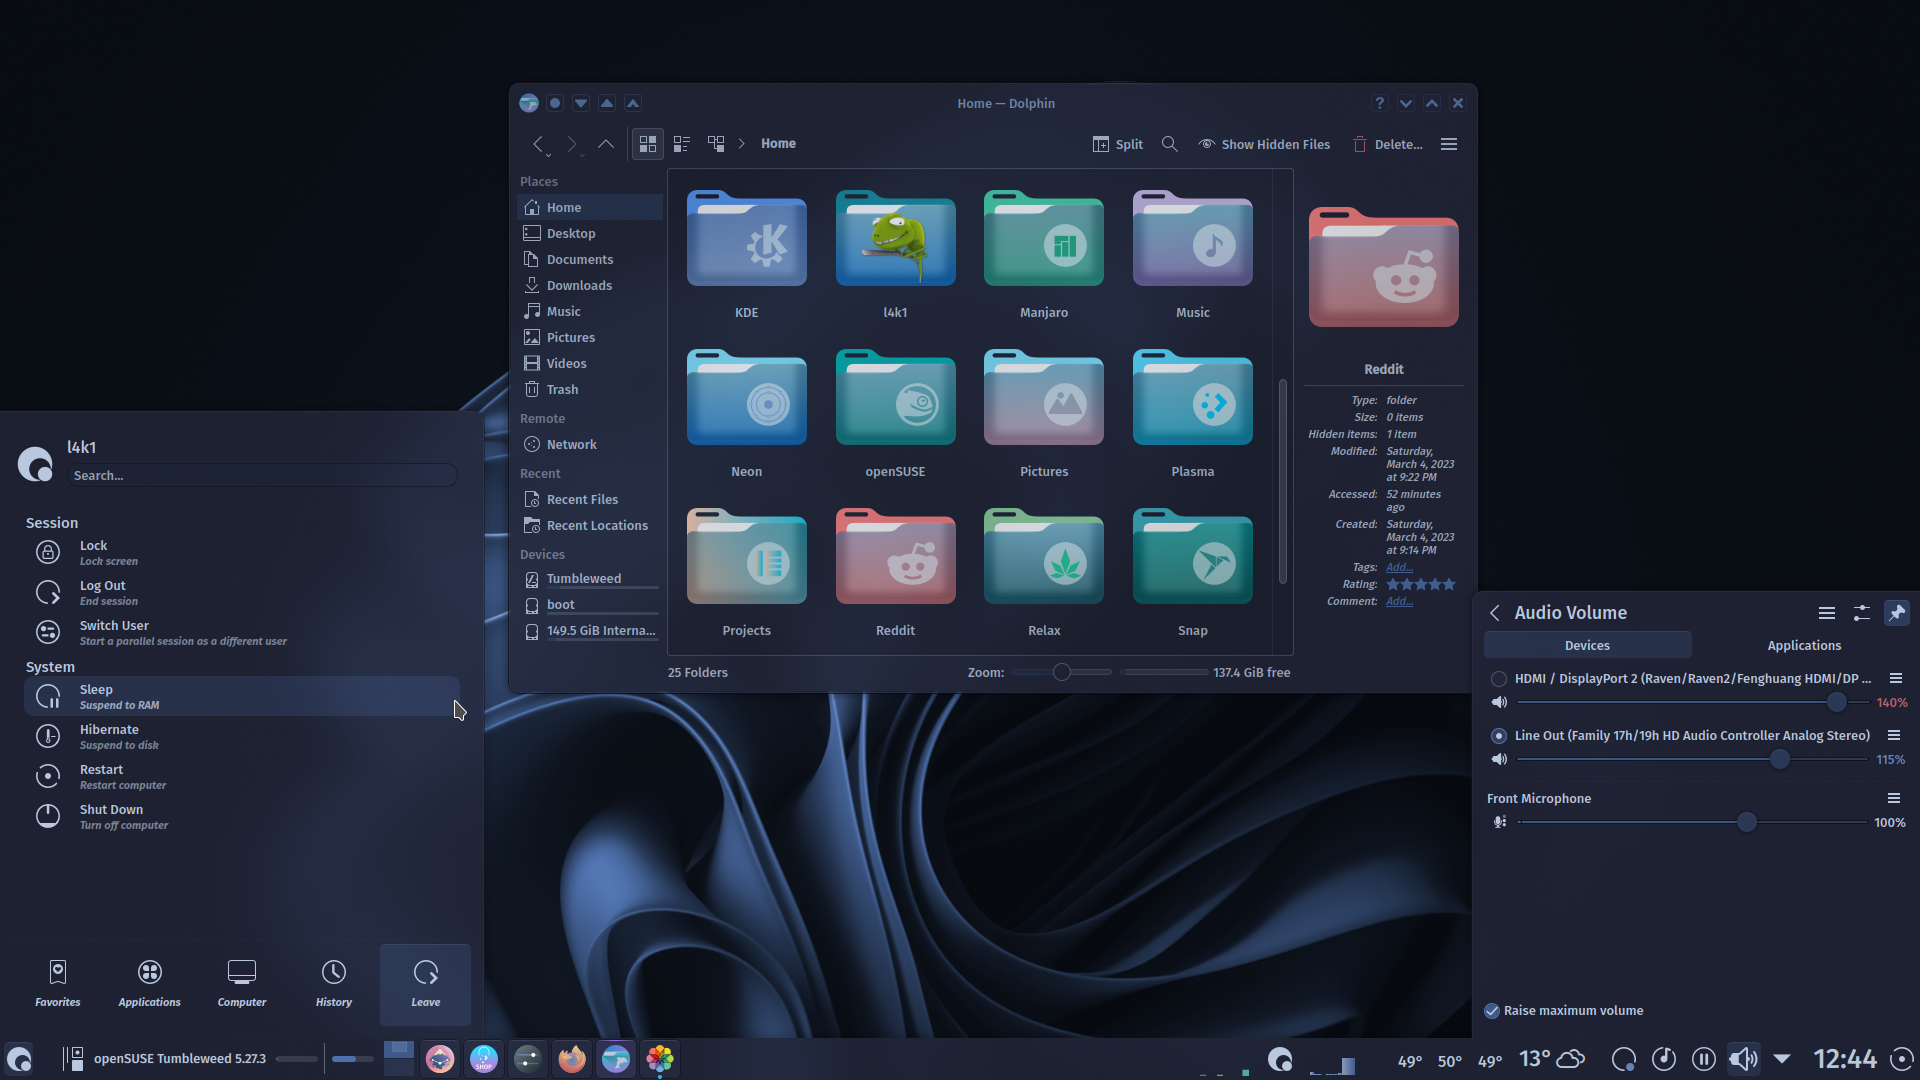Go forward in Dolphin navigation
Viewport: 1920px width, 1080px height.
point(572,144)
